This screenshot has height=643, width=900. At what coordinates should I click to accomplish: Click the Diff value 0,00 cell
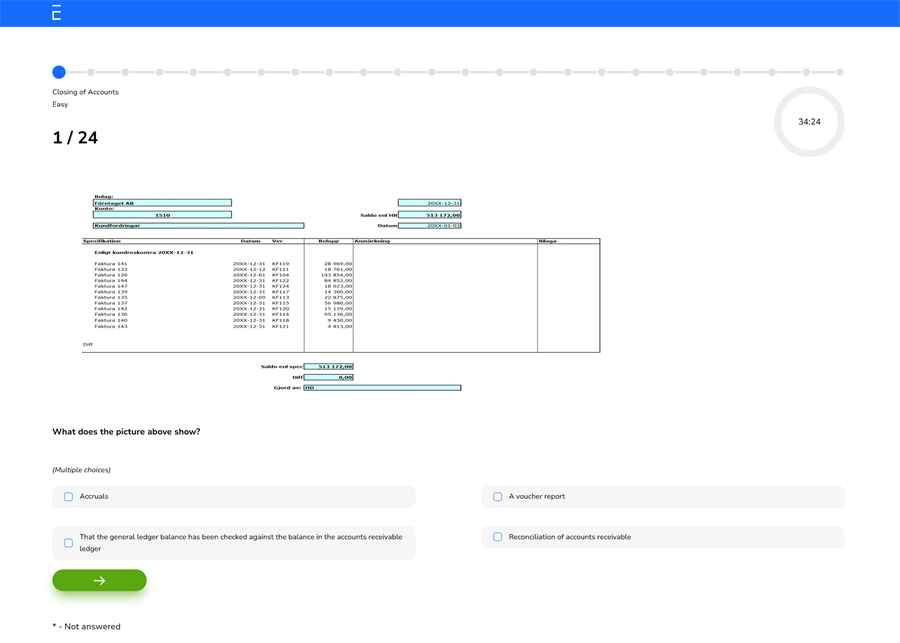[329, 377]
